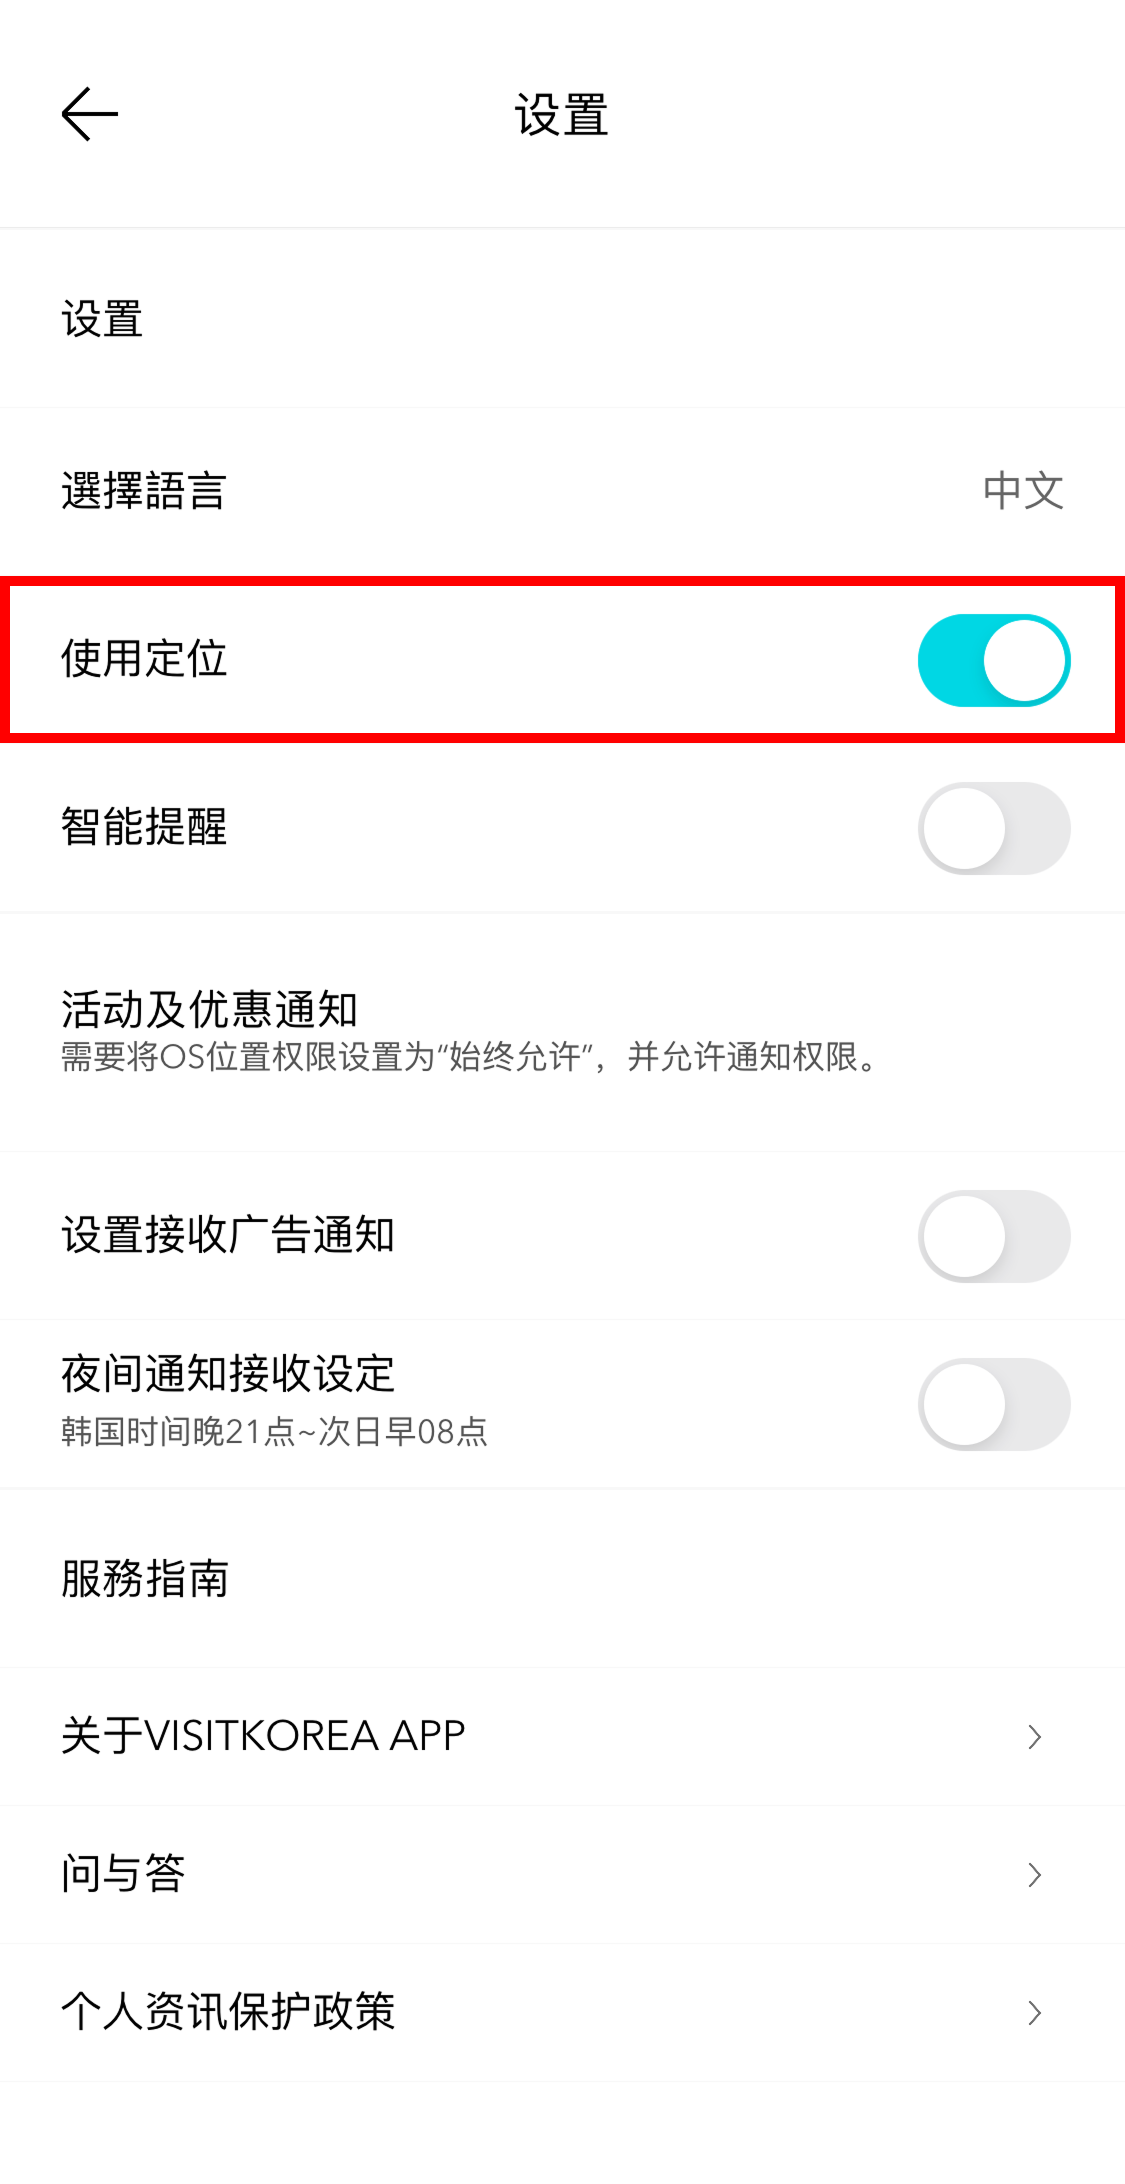Viewport: 1125px width, 2184px height.
Task: Enable the 夜间通知接收设定 night notification toggle
Action: [994, 1403]
